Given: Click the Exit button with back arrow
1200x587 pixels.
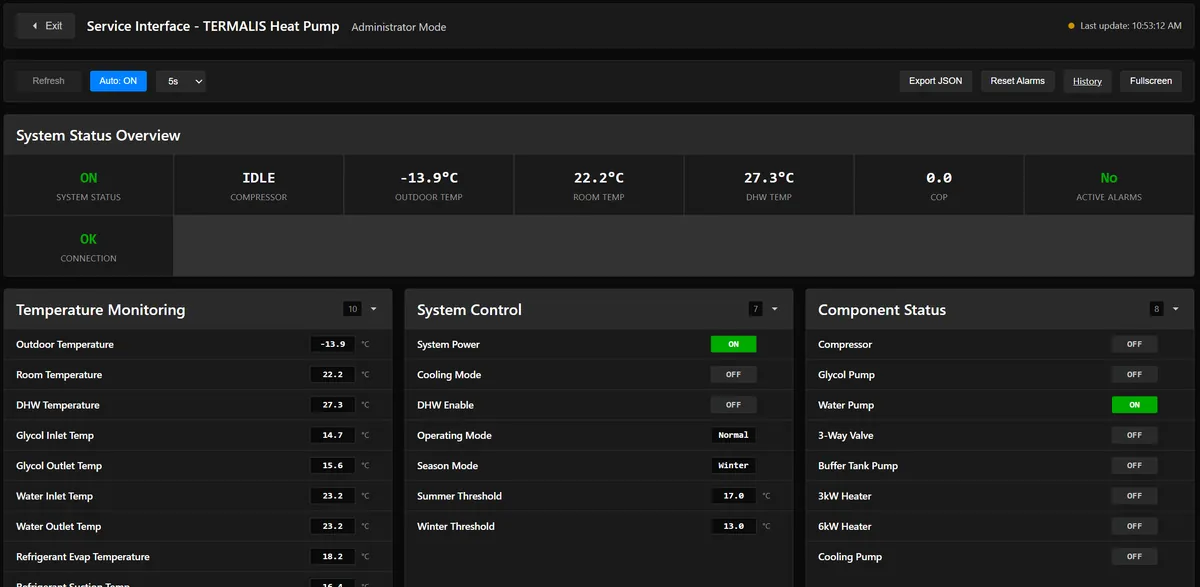Looking at the screenshot, I should pos(46,26).
